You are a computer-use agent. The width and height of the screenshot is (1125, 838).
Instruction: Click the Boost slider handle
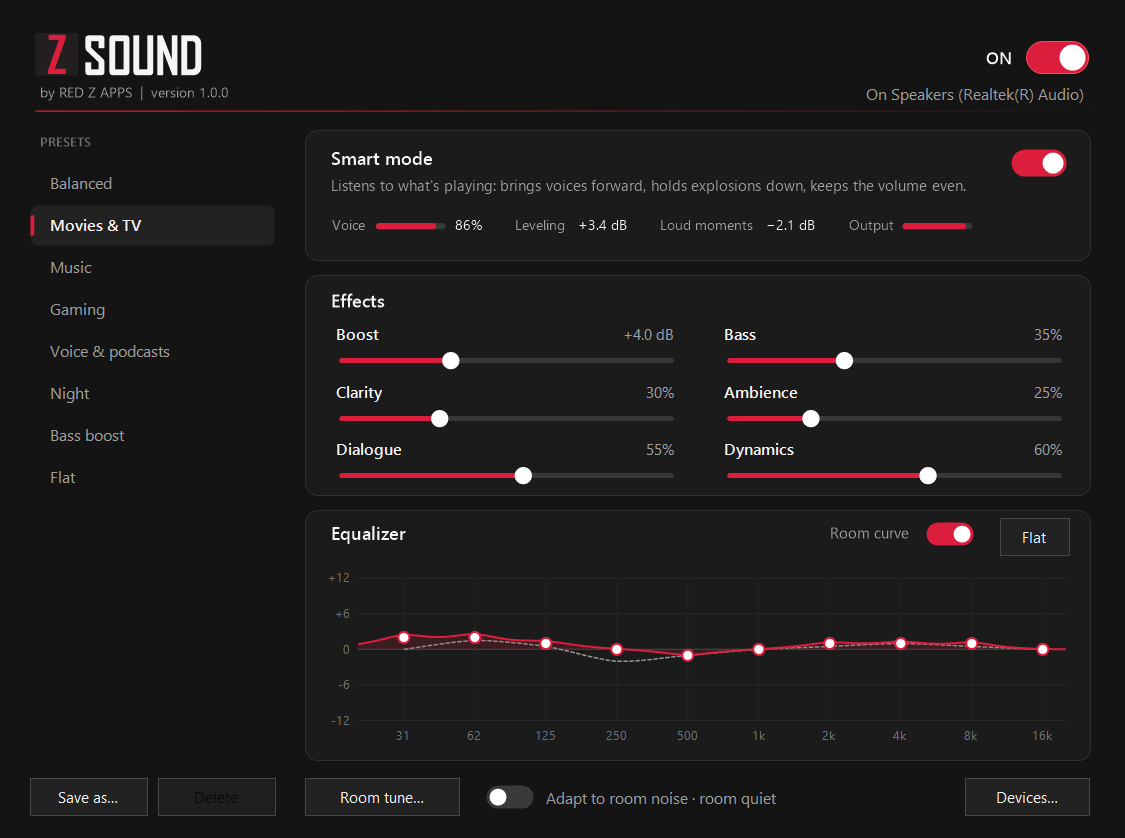(x=451, y=360)
